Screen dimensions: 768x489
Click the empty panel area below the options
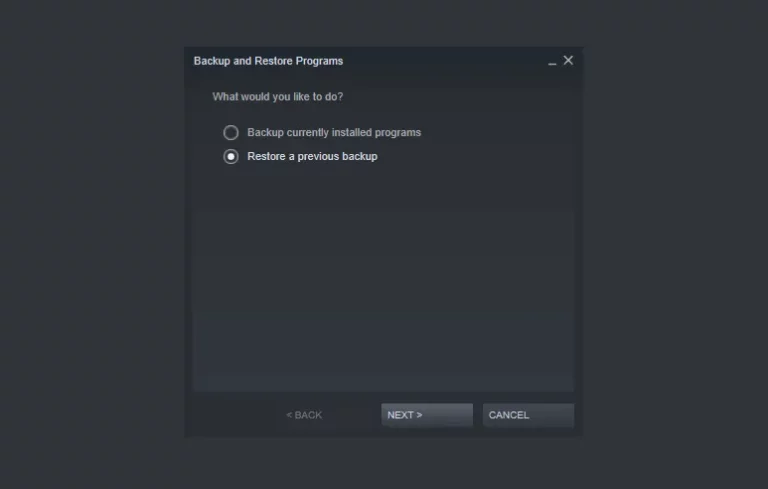[383, 279]
